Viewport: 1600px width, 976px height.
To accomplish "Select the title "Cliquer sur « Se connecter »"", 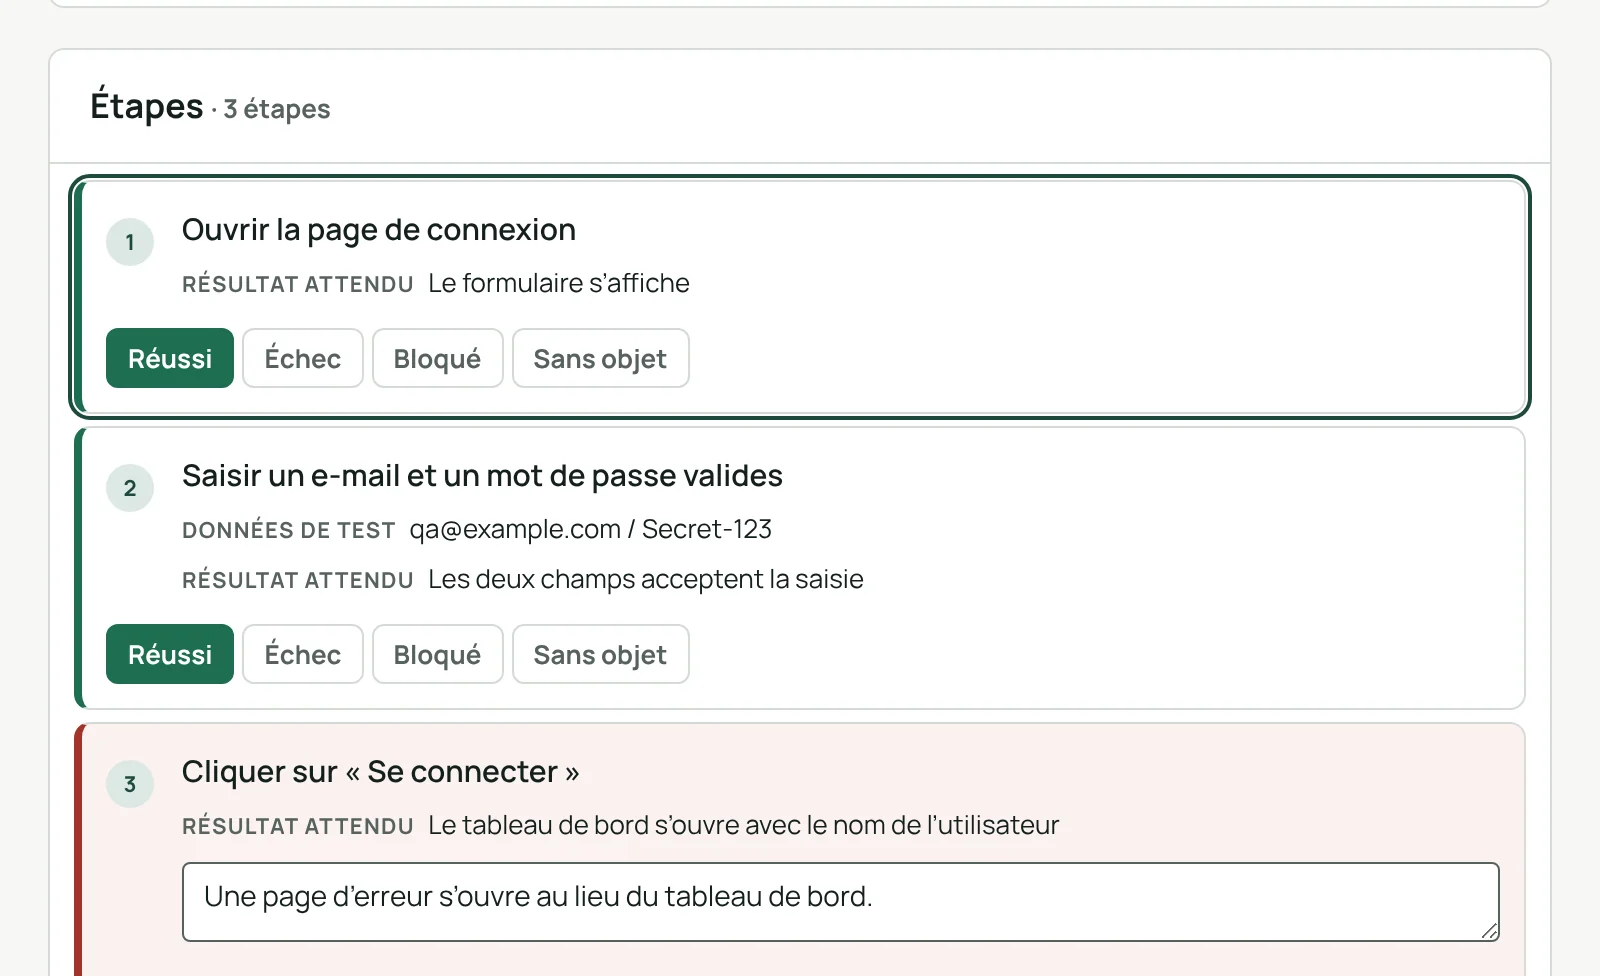I will pyautogui.click(x=381, y=772).
